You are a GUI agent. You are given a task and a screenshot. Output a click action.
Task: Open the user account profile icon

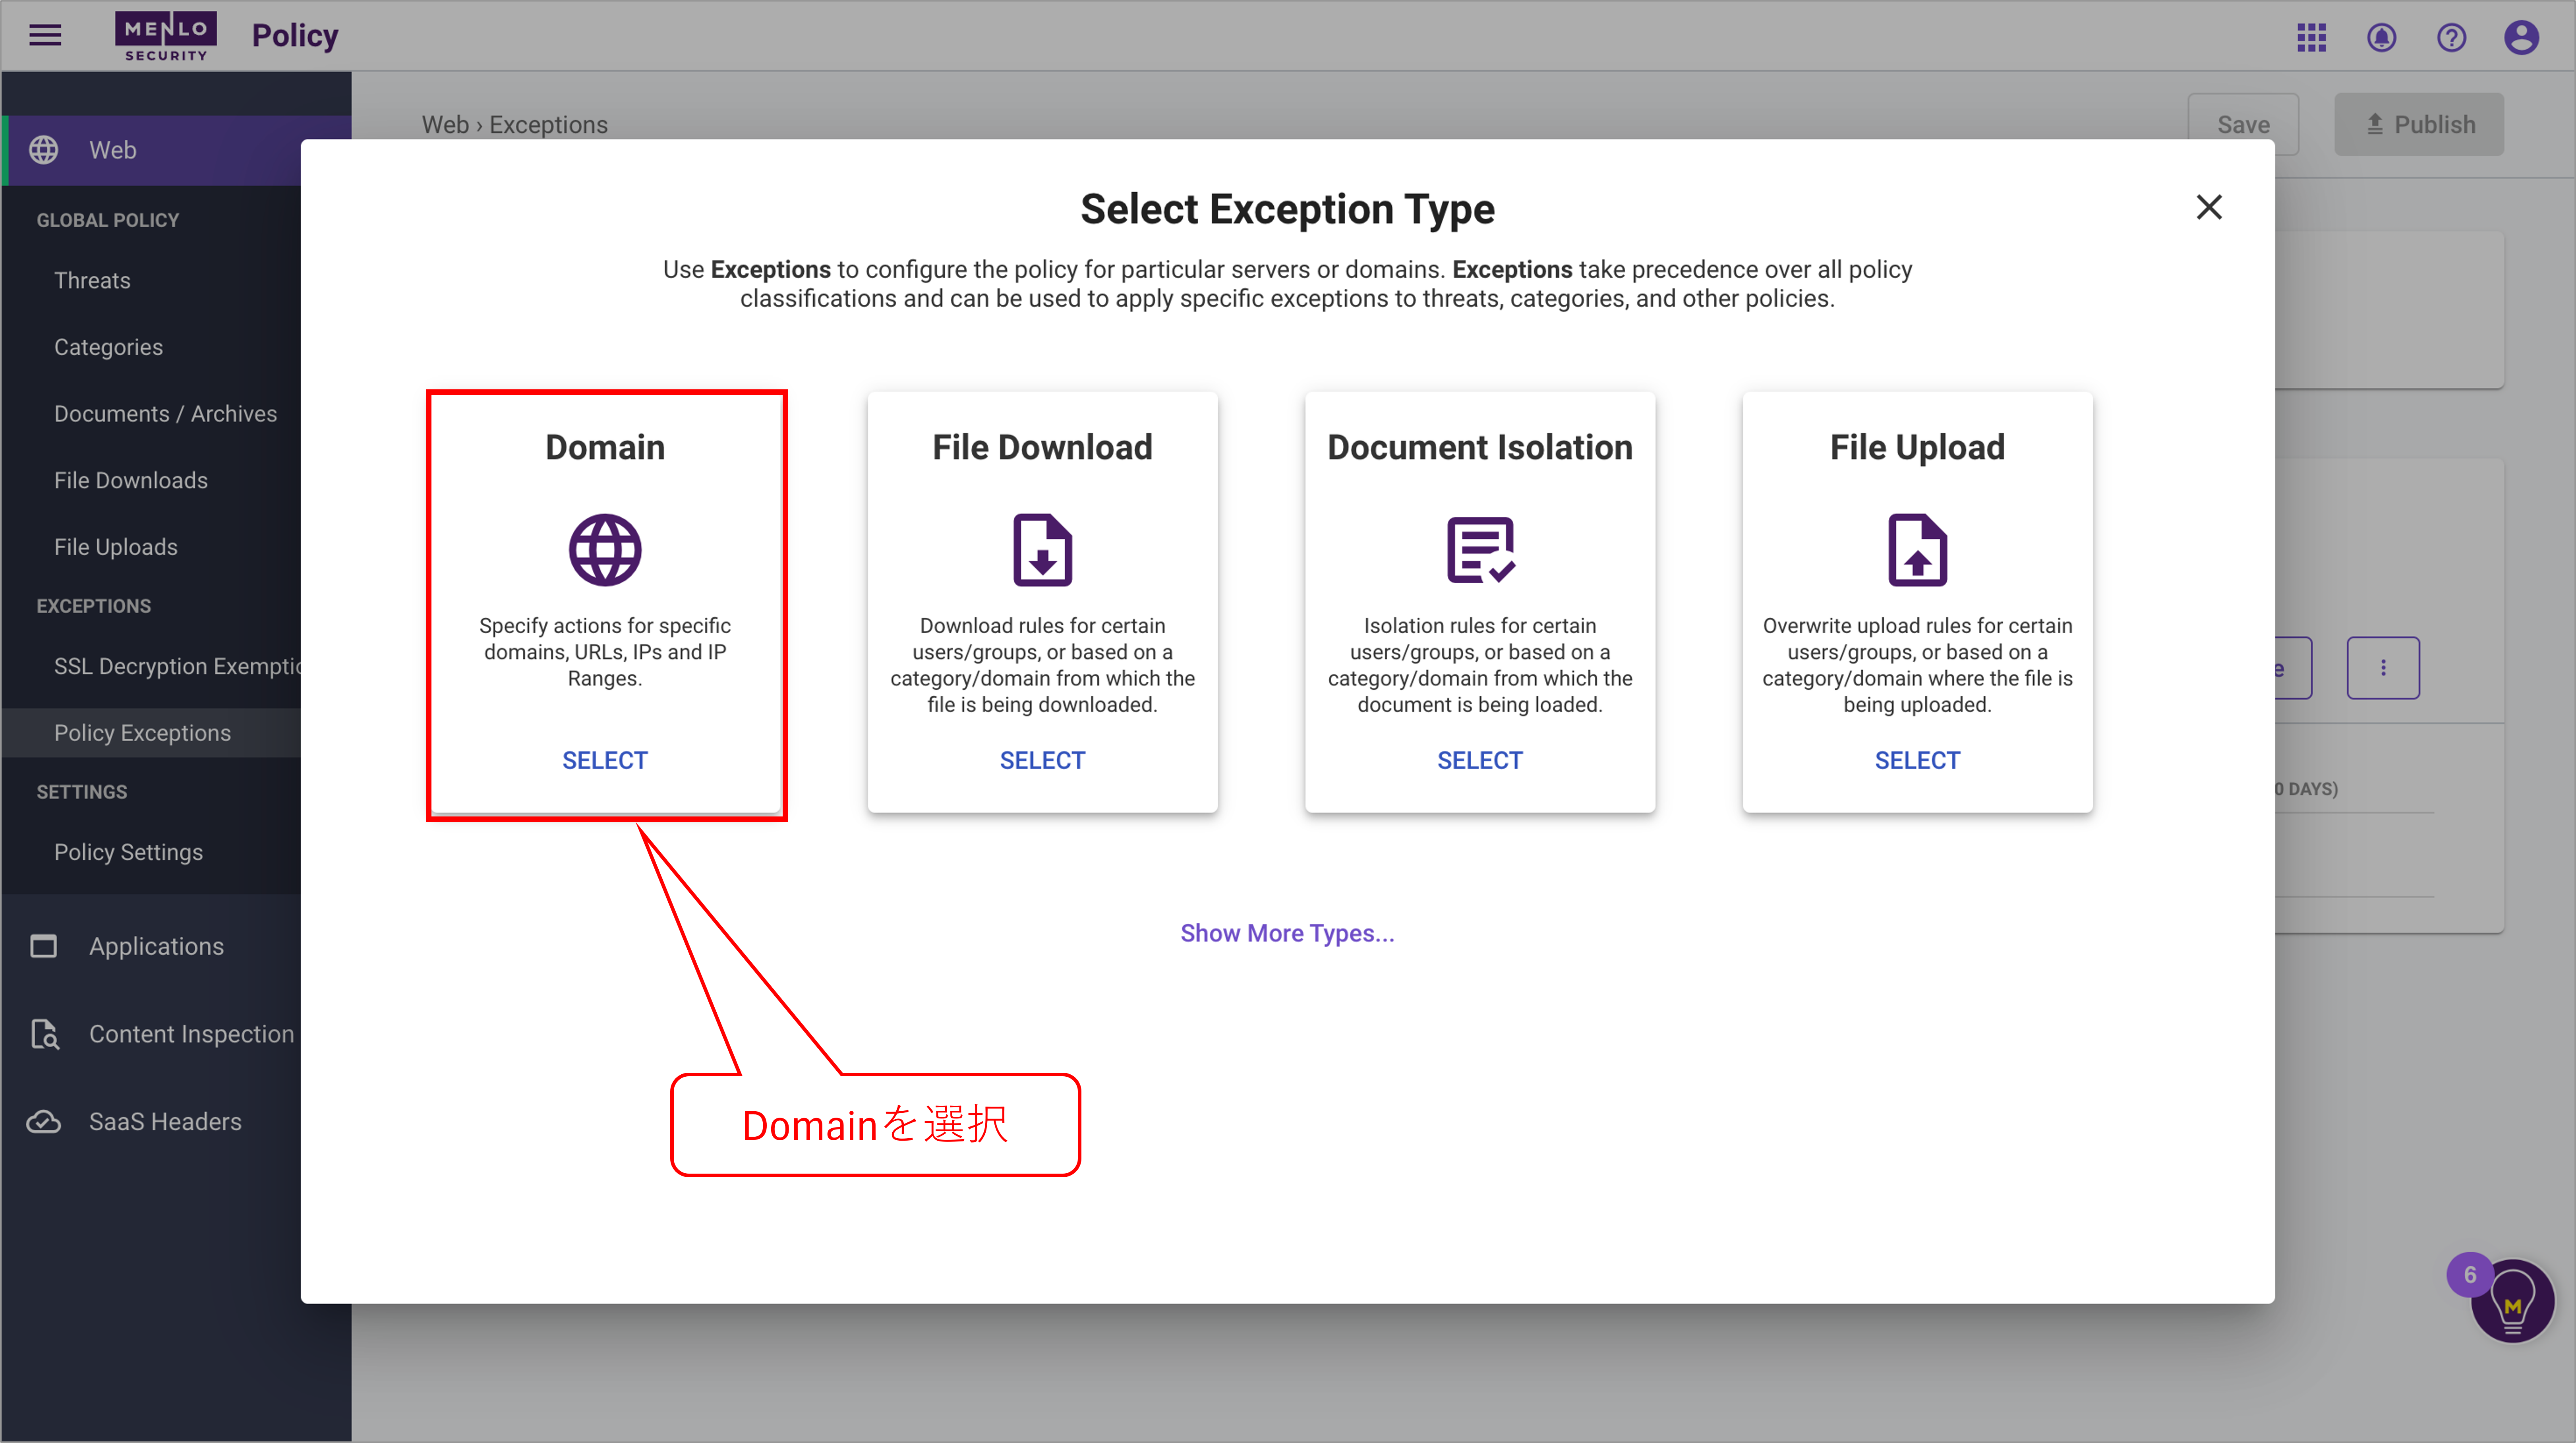pos(2521,38)
